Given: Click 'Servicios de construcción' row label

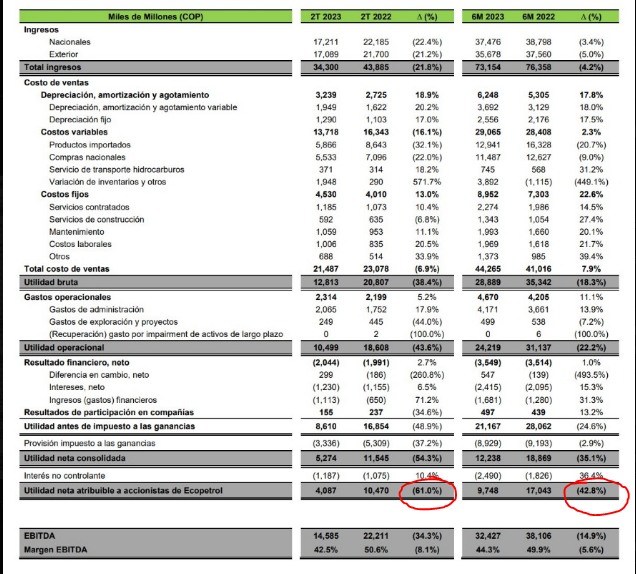Looking at the screenshot, I should (x=97, y=219).
